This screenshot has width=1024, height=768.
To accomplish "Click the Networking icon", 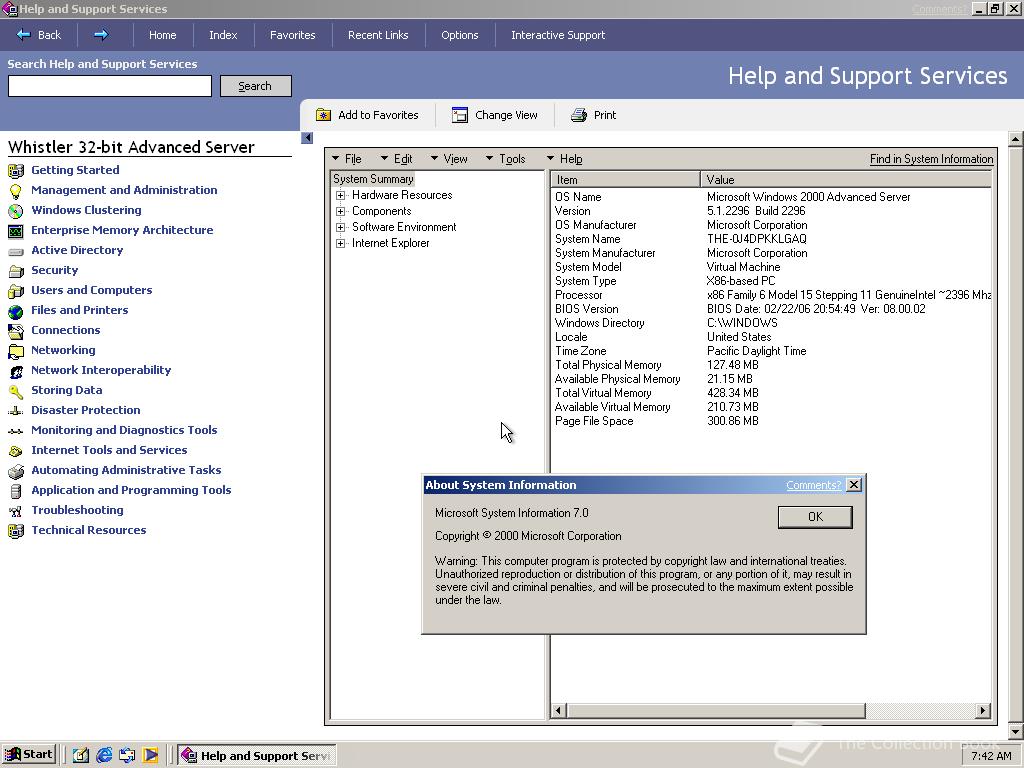I will (x=16, y=351).
